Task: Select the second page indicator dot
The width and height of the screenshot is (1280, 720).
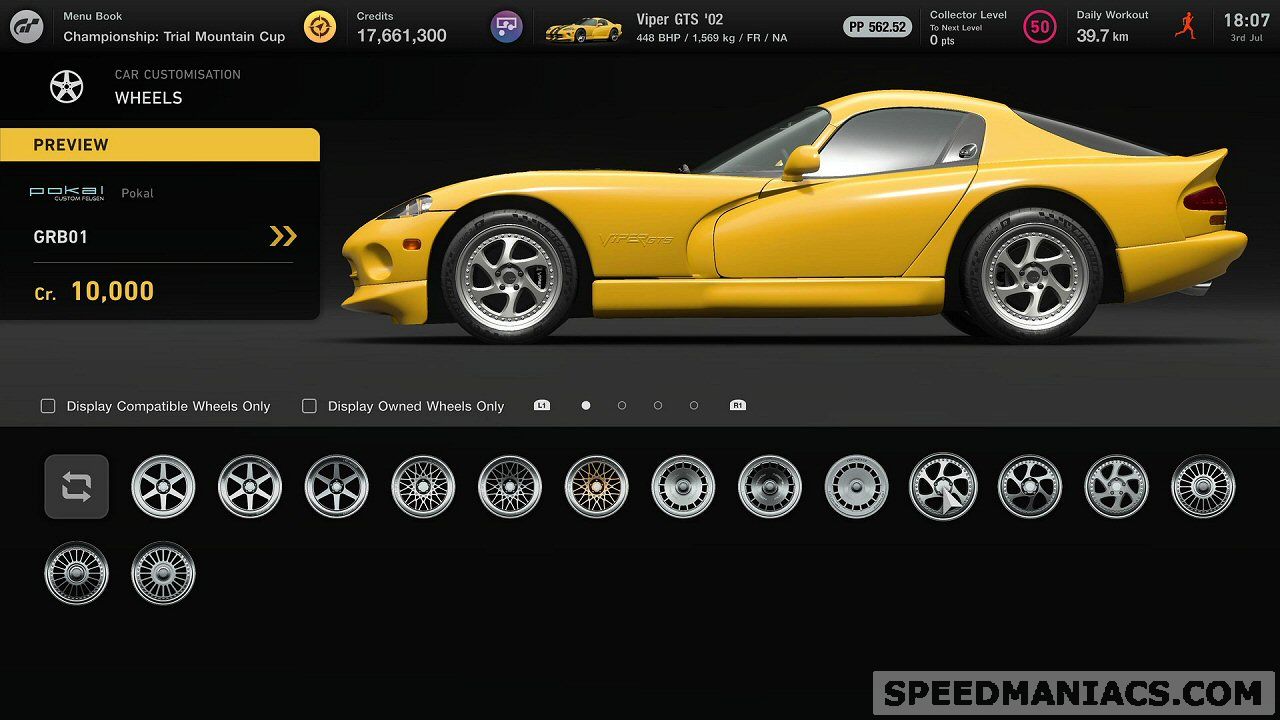Action: click(x=622, y=406)
